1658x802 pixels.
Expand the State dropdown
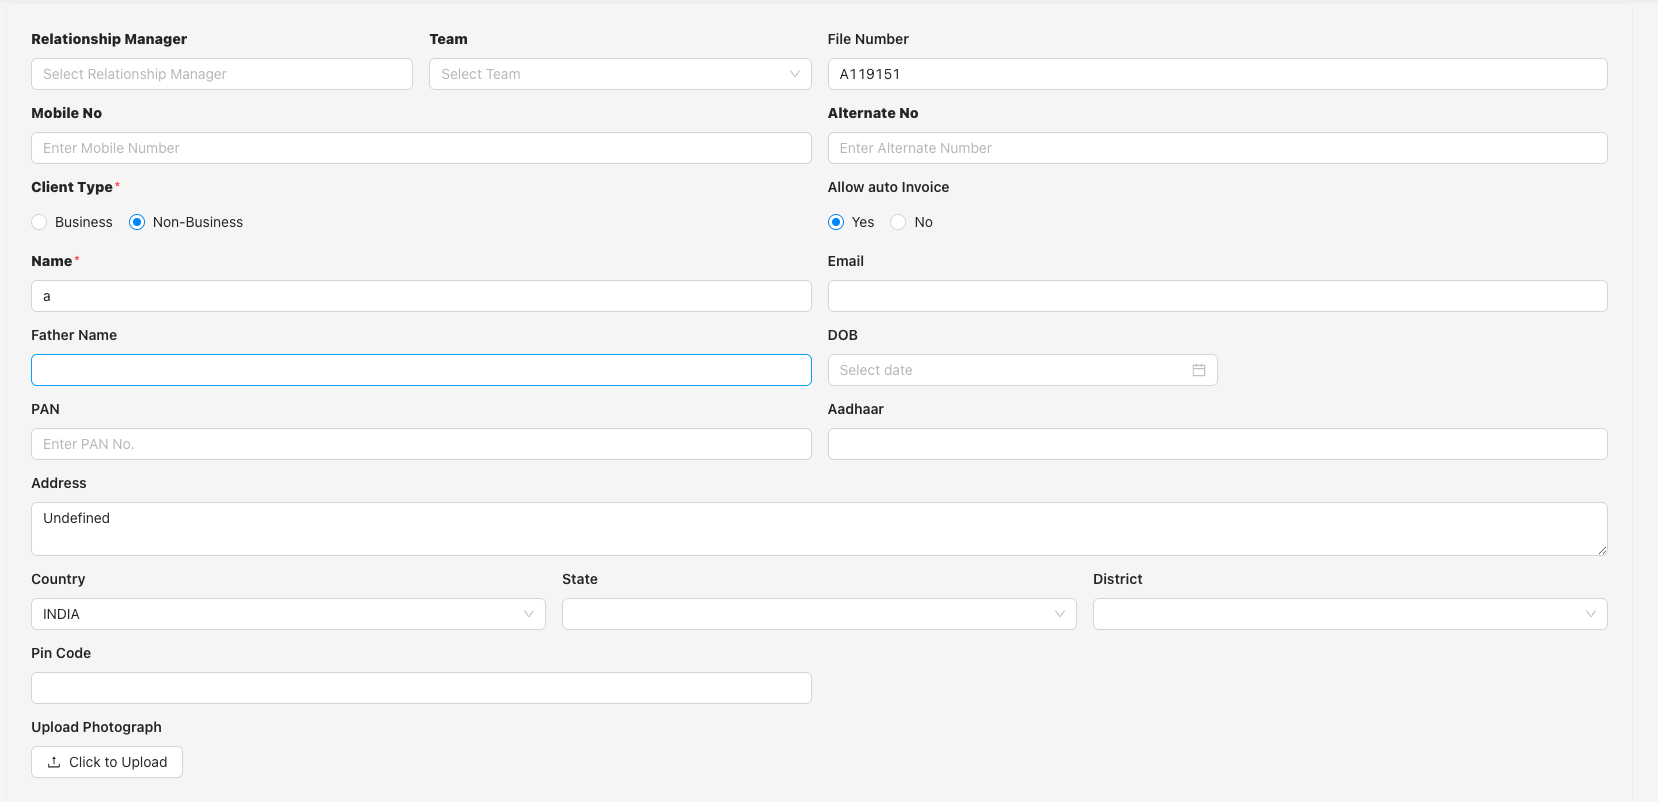819,614
